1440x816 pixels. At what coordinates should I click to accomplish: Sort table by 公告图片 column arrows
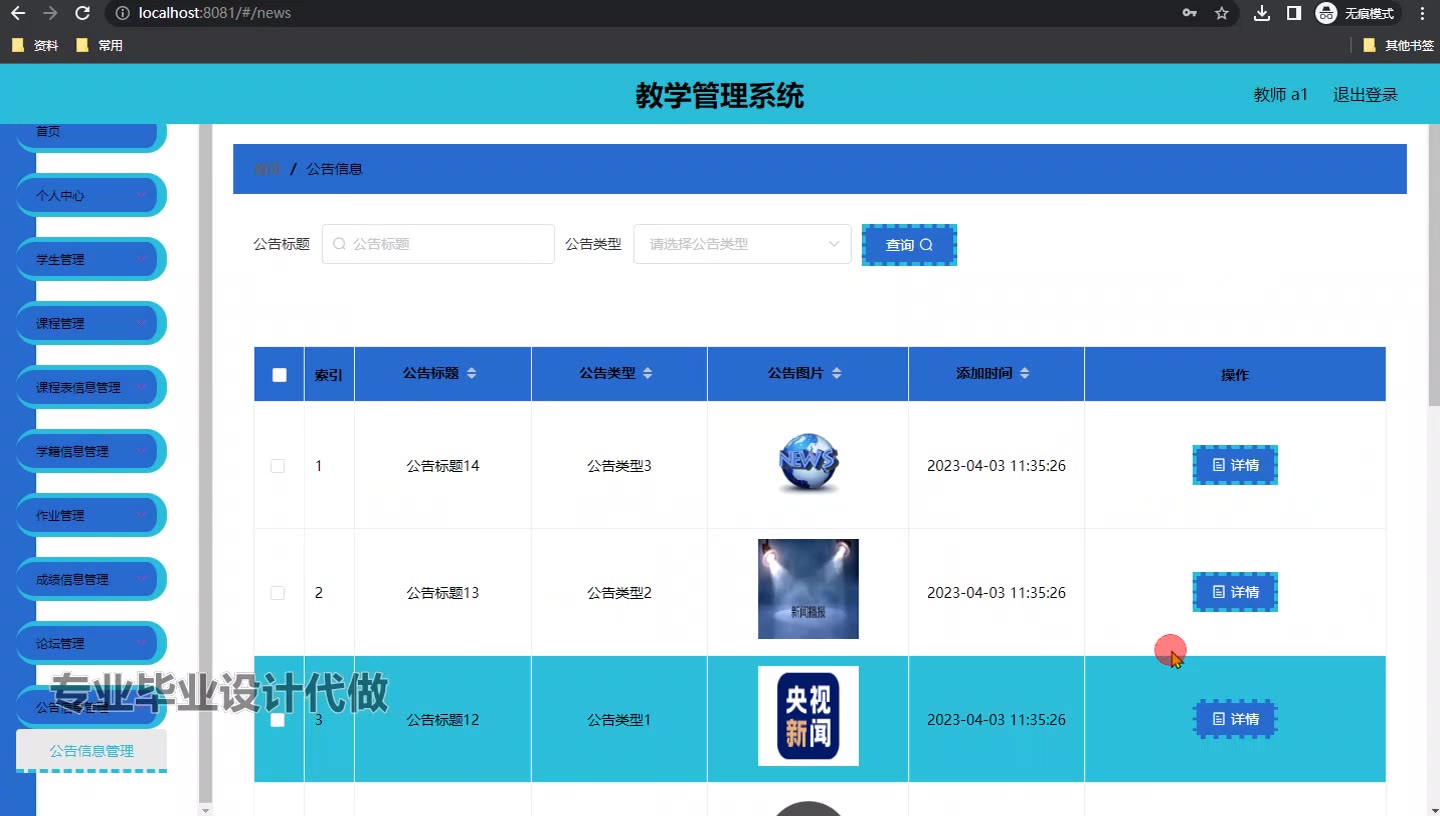click(x=837, y=373)
